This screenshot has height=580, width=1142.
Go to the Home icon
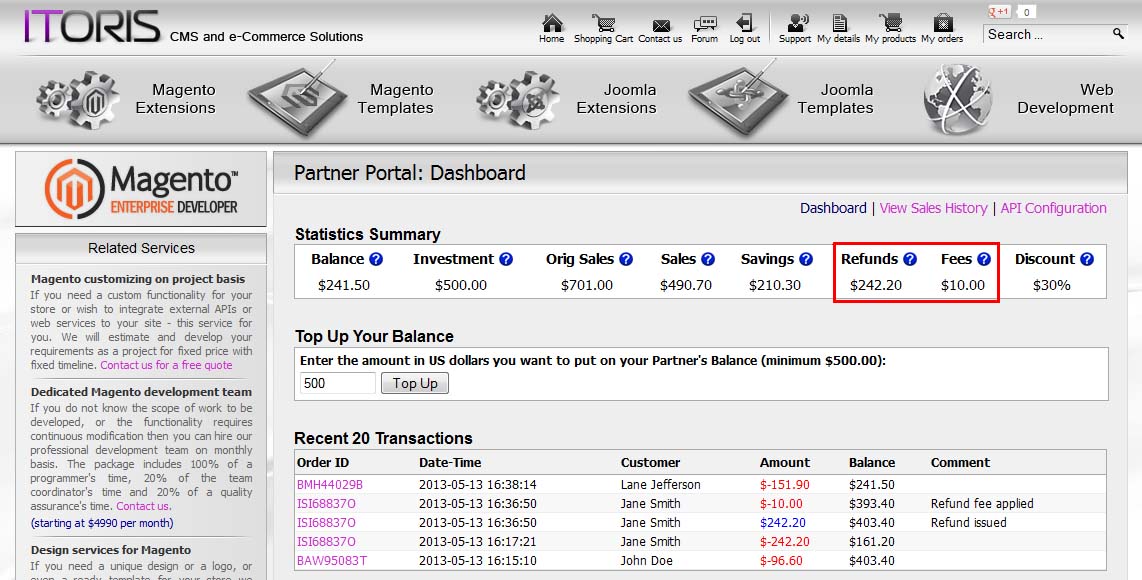[x=551, y=23]
